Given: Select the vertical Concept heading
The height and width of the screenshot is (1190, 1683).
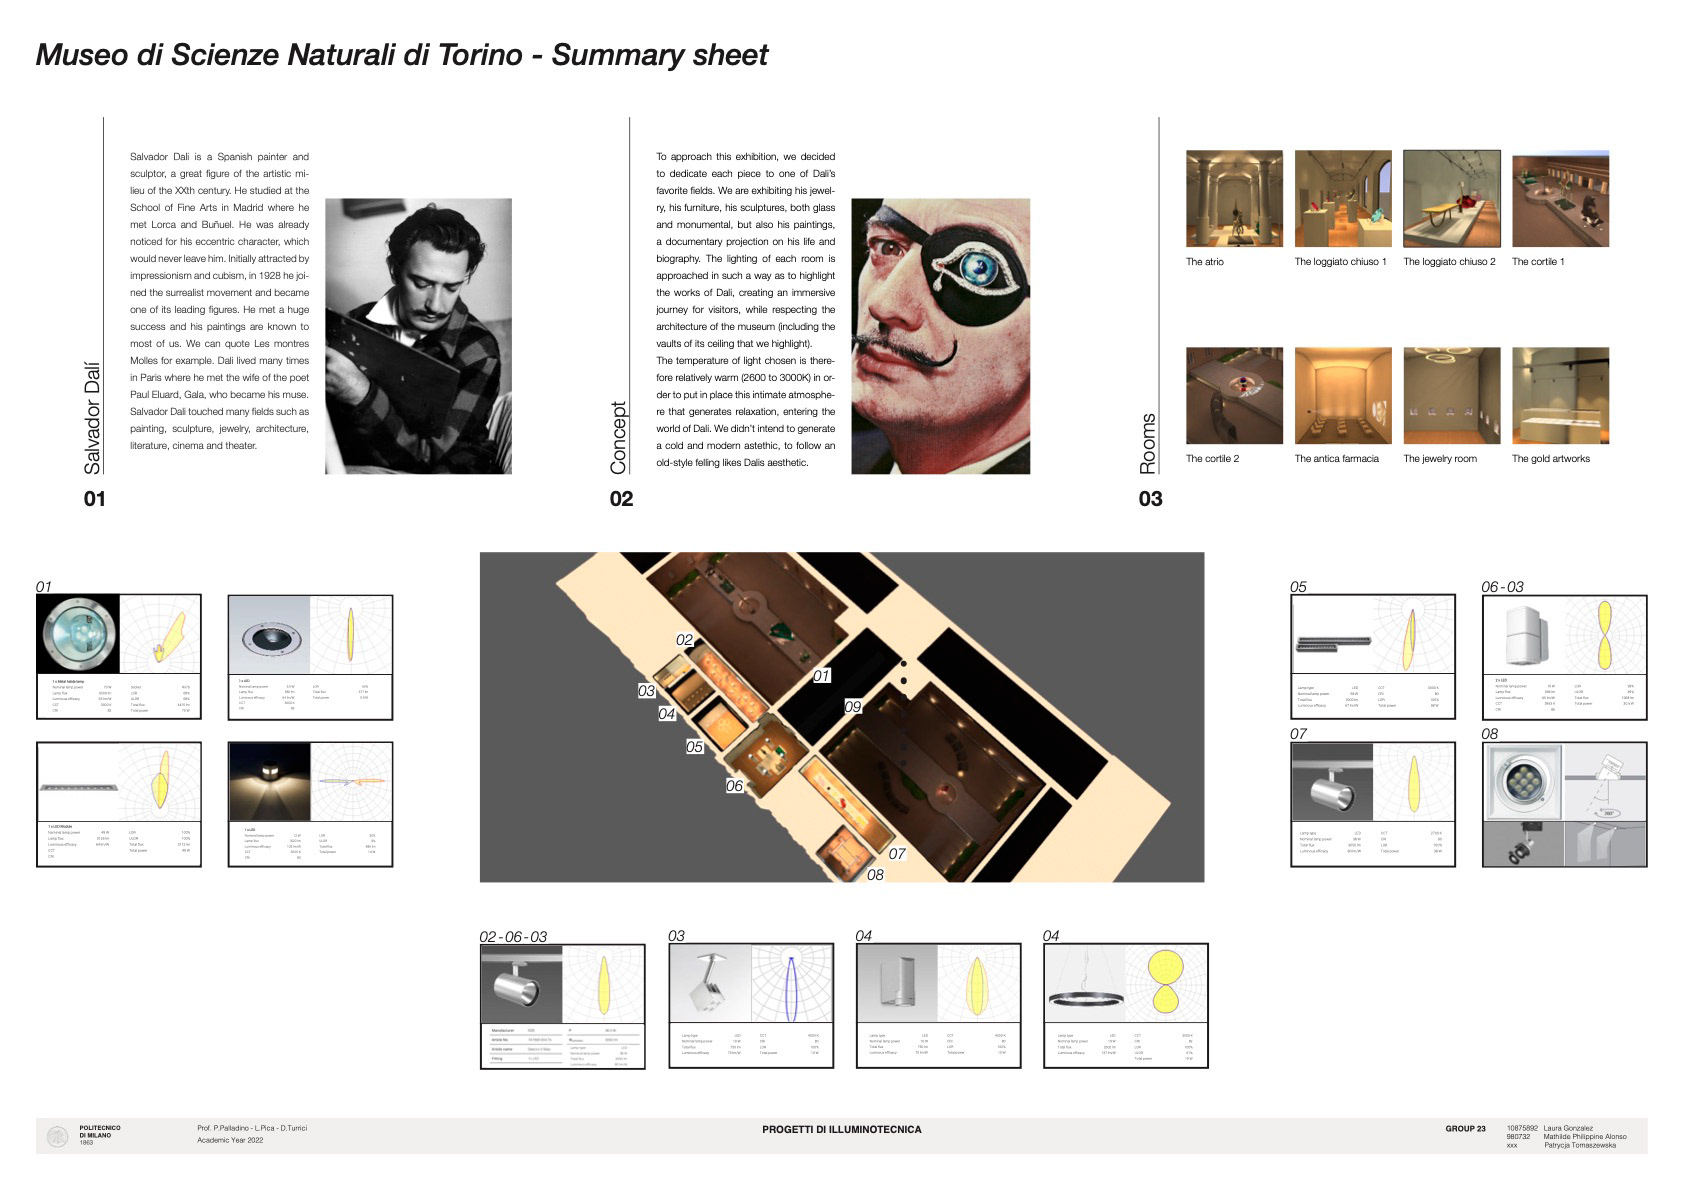Looking at the screenshot, I should 618,438.
